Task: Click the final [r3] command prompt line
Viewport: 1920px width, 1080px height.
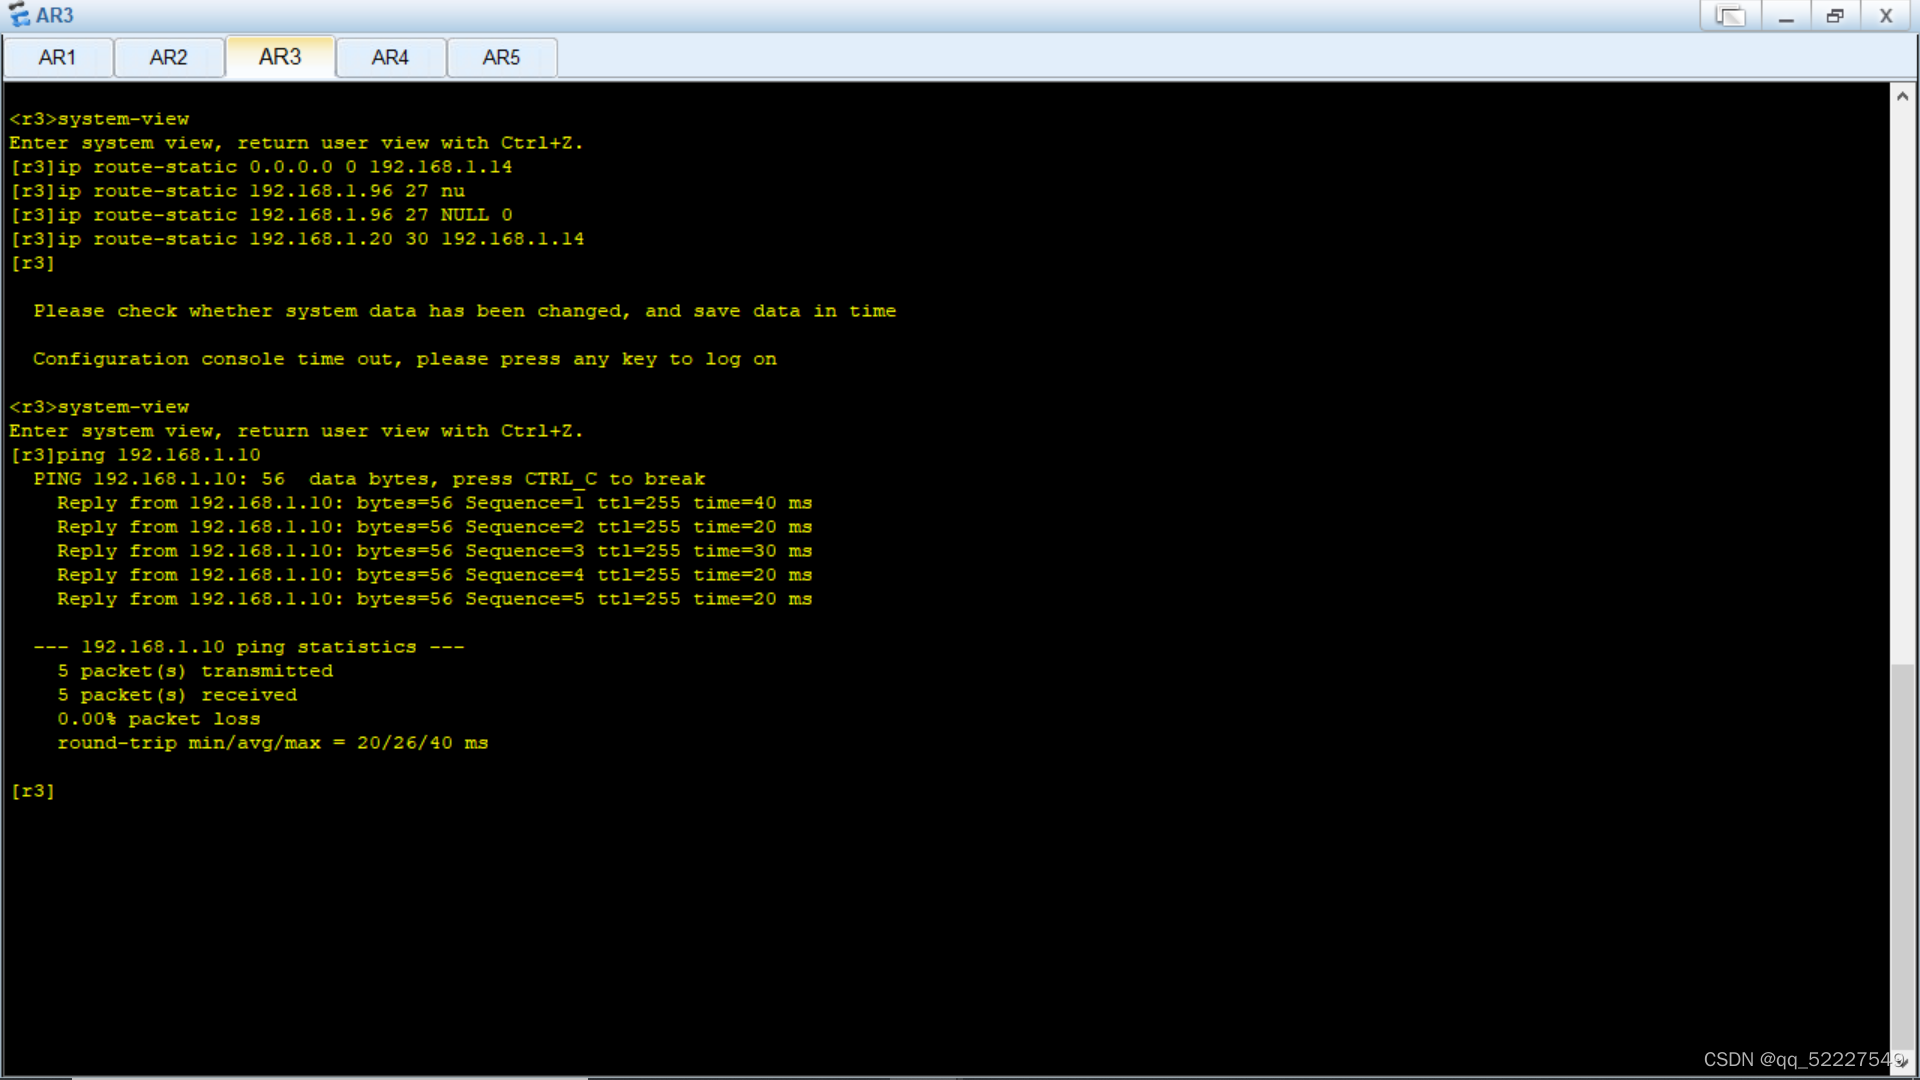Action: point(33,791)
